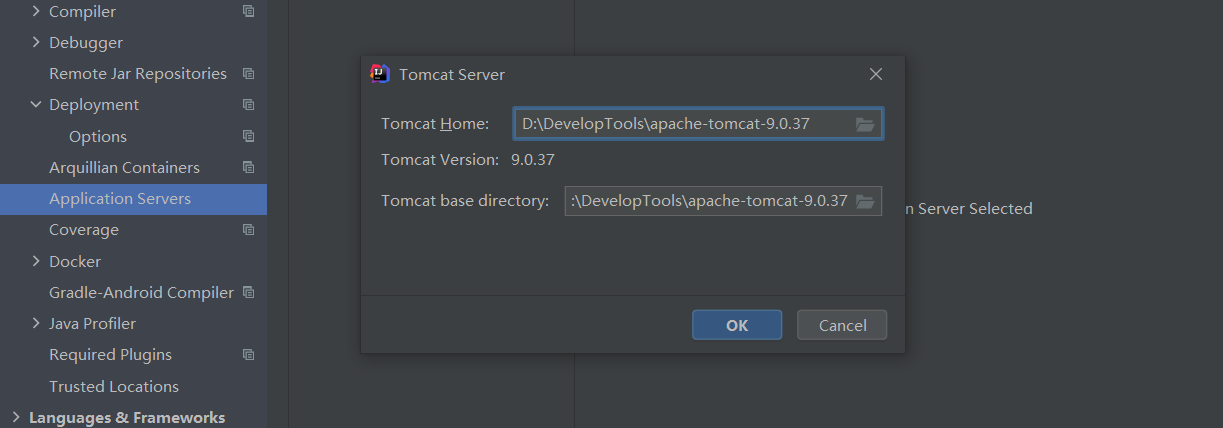Expand the Debugger settings node
This screenshot has width=1223, height=428.
pos(36,43)
